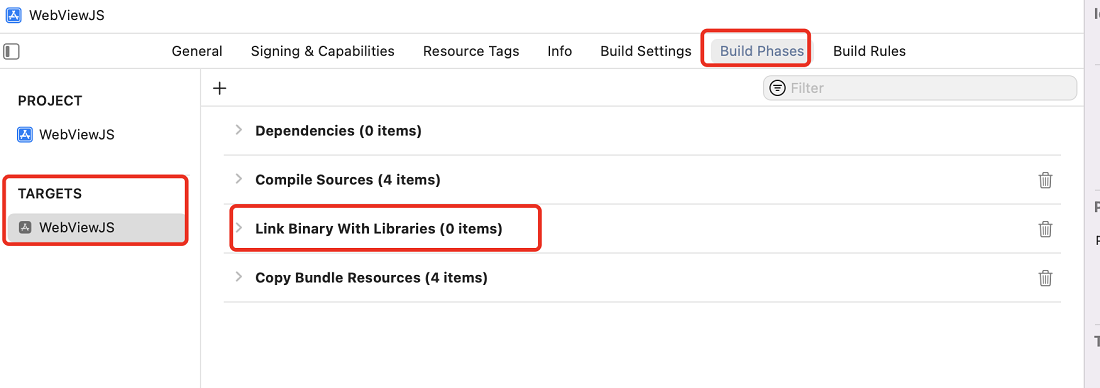Switch to the Info tab
Screen dimensions: 1100x388
560,51
